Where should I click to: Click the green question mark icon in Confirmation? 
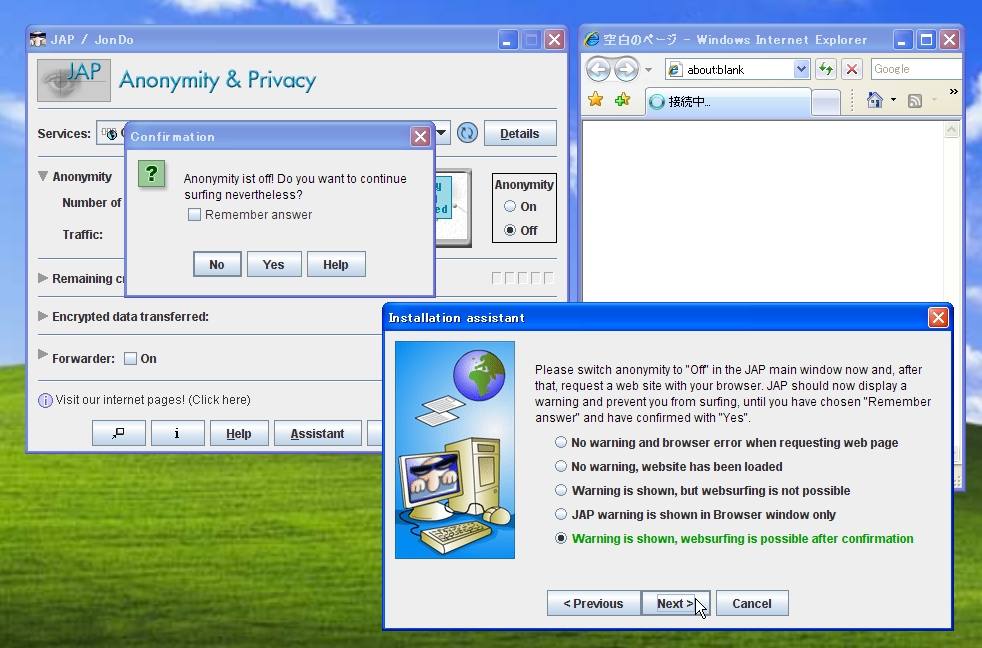click(152, 173)
